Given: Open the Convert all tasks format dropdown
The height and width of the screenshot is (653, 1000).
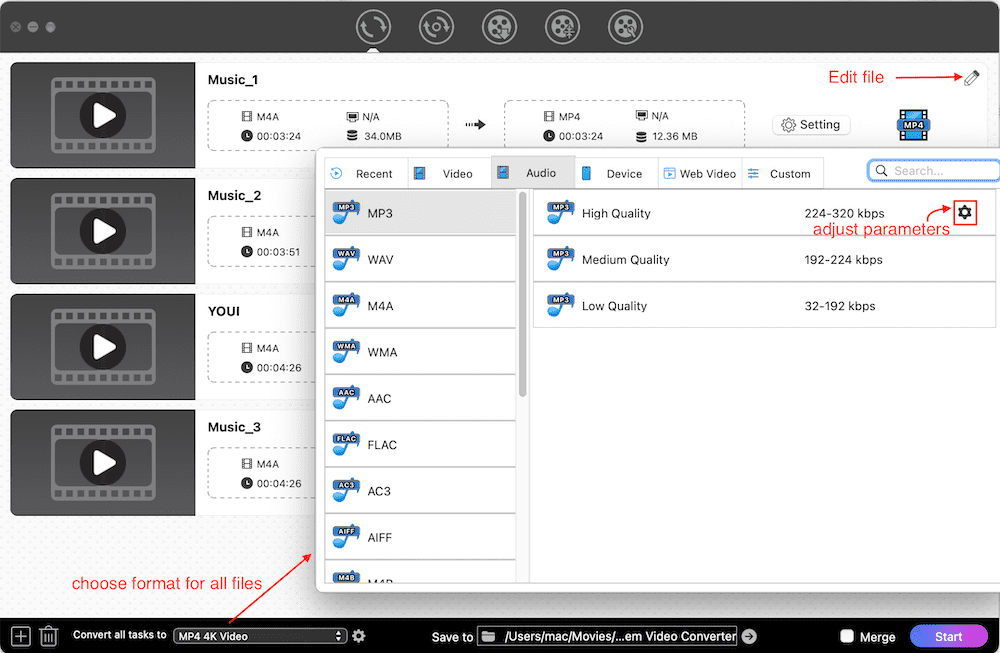Looking at the screenshot, I should (259, 636).
